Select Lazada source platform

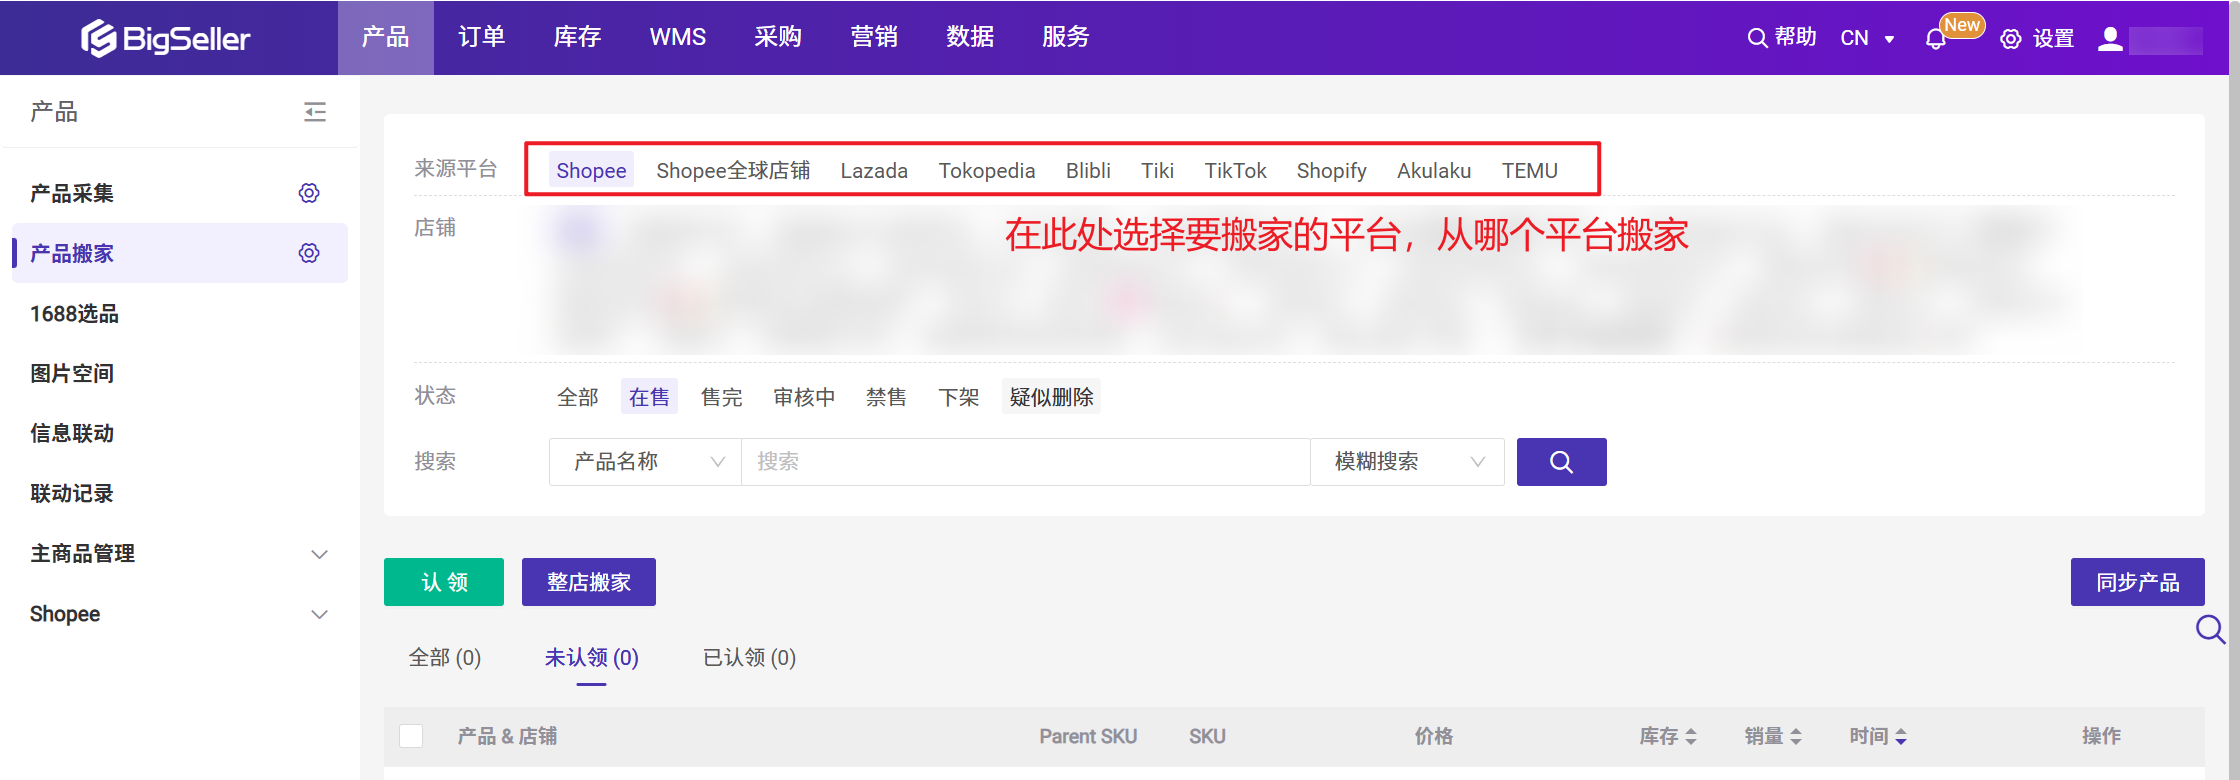(x=874, y=171)
